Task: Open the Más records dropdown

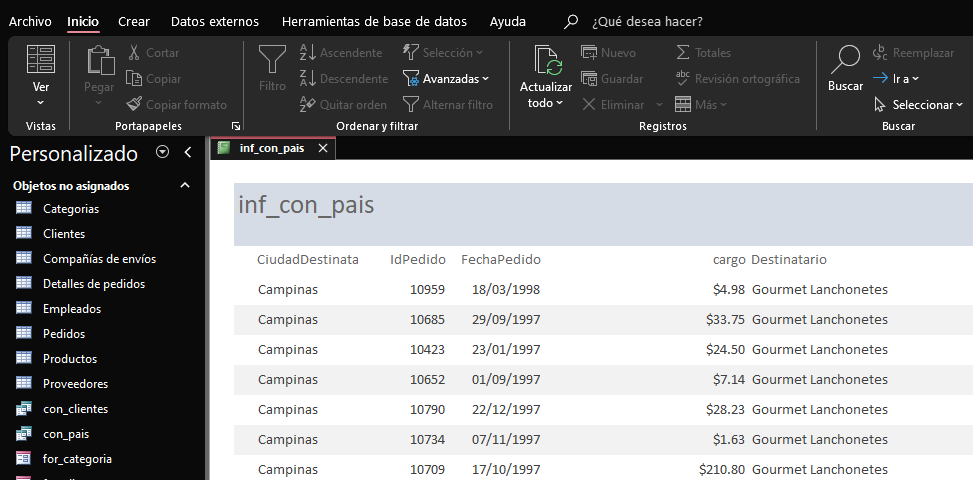Action: [x=701, y=105]
